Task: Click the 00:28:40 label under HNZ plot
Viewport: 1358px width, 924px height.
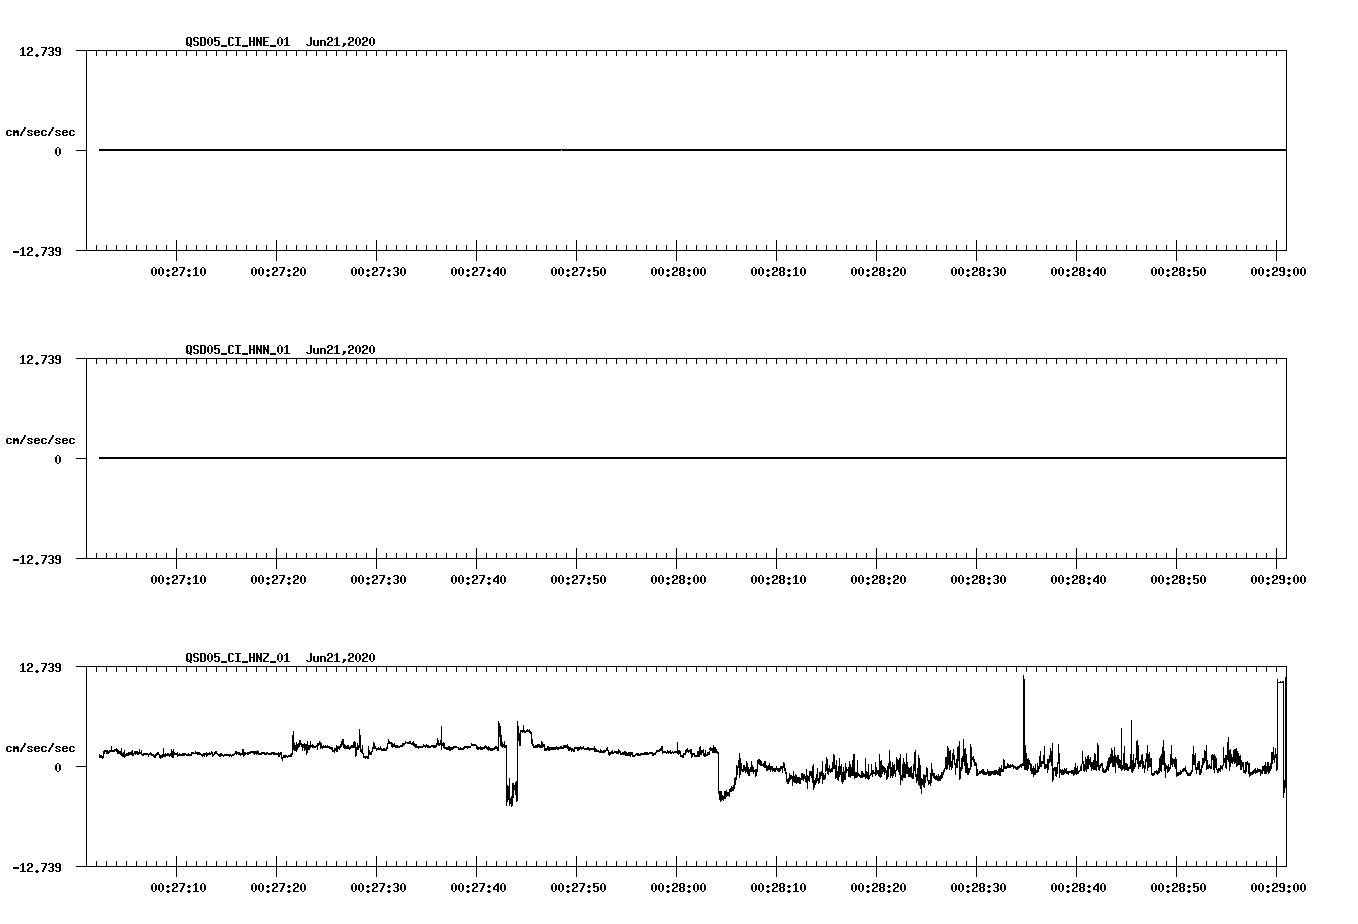Action: (1078, 887)
